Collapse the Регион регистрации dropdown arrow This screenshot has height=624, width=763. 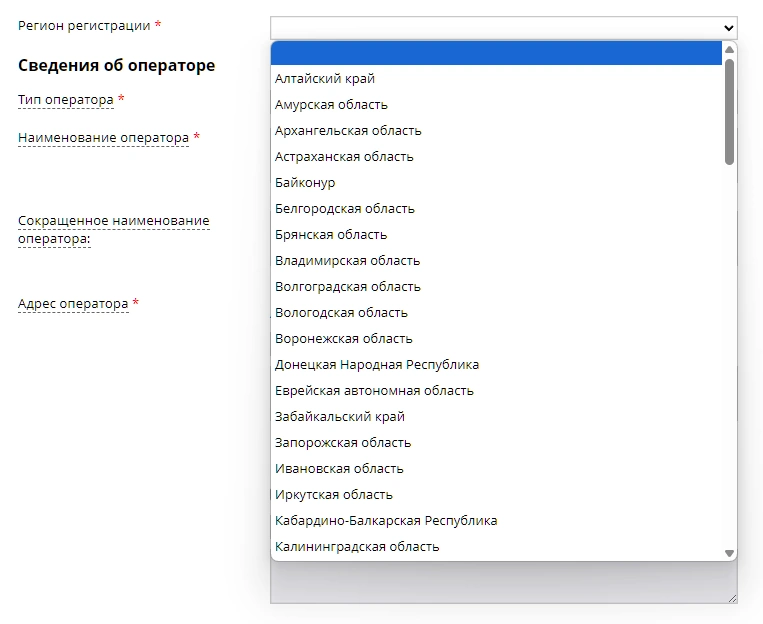(728, 28)
